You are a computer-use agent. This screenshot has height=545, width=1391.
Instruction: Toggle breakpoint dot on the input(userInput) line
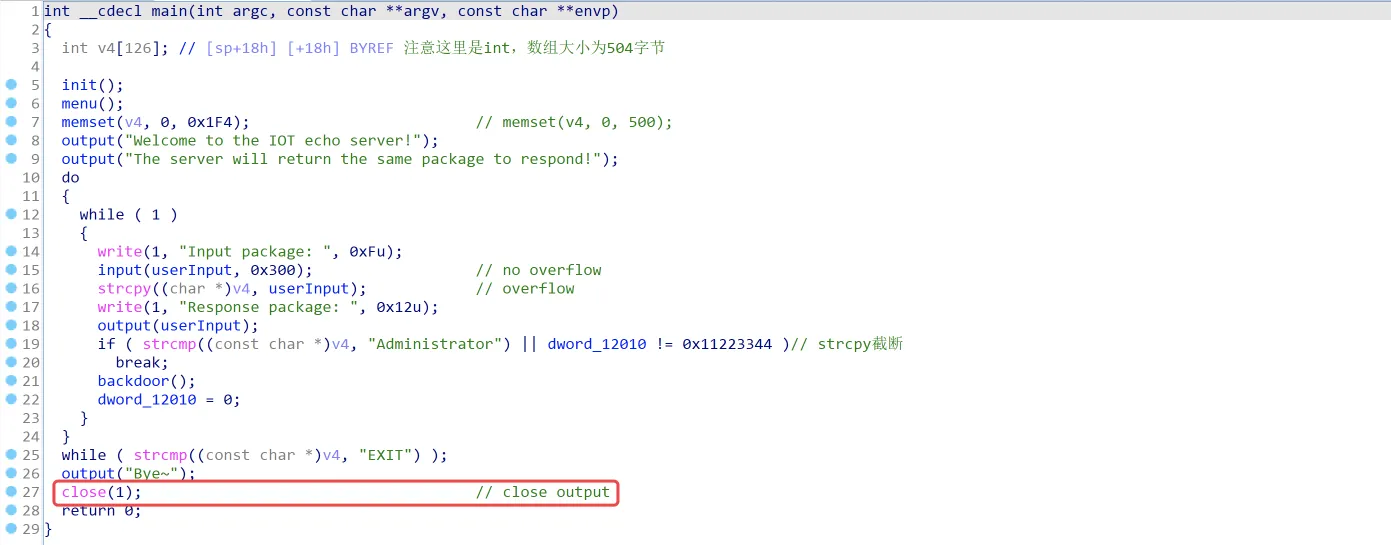click(x=12, y=270)
